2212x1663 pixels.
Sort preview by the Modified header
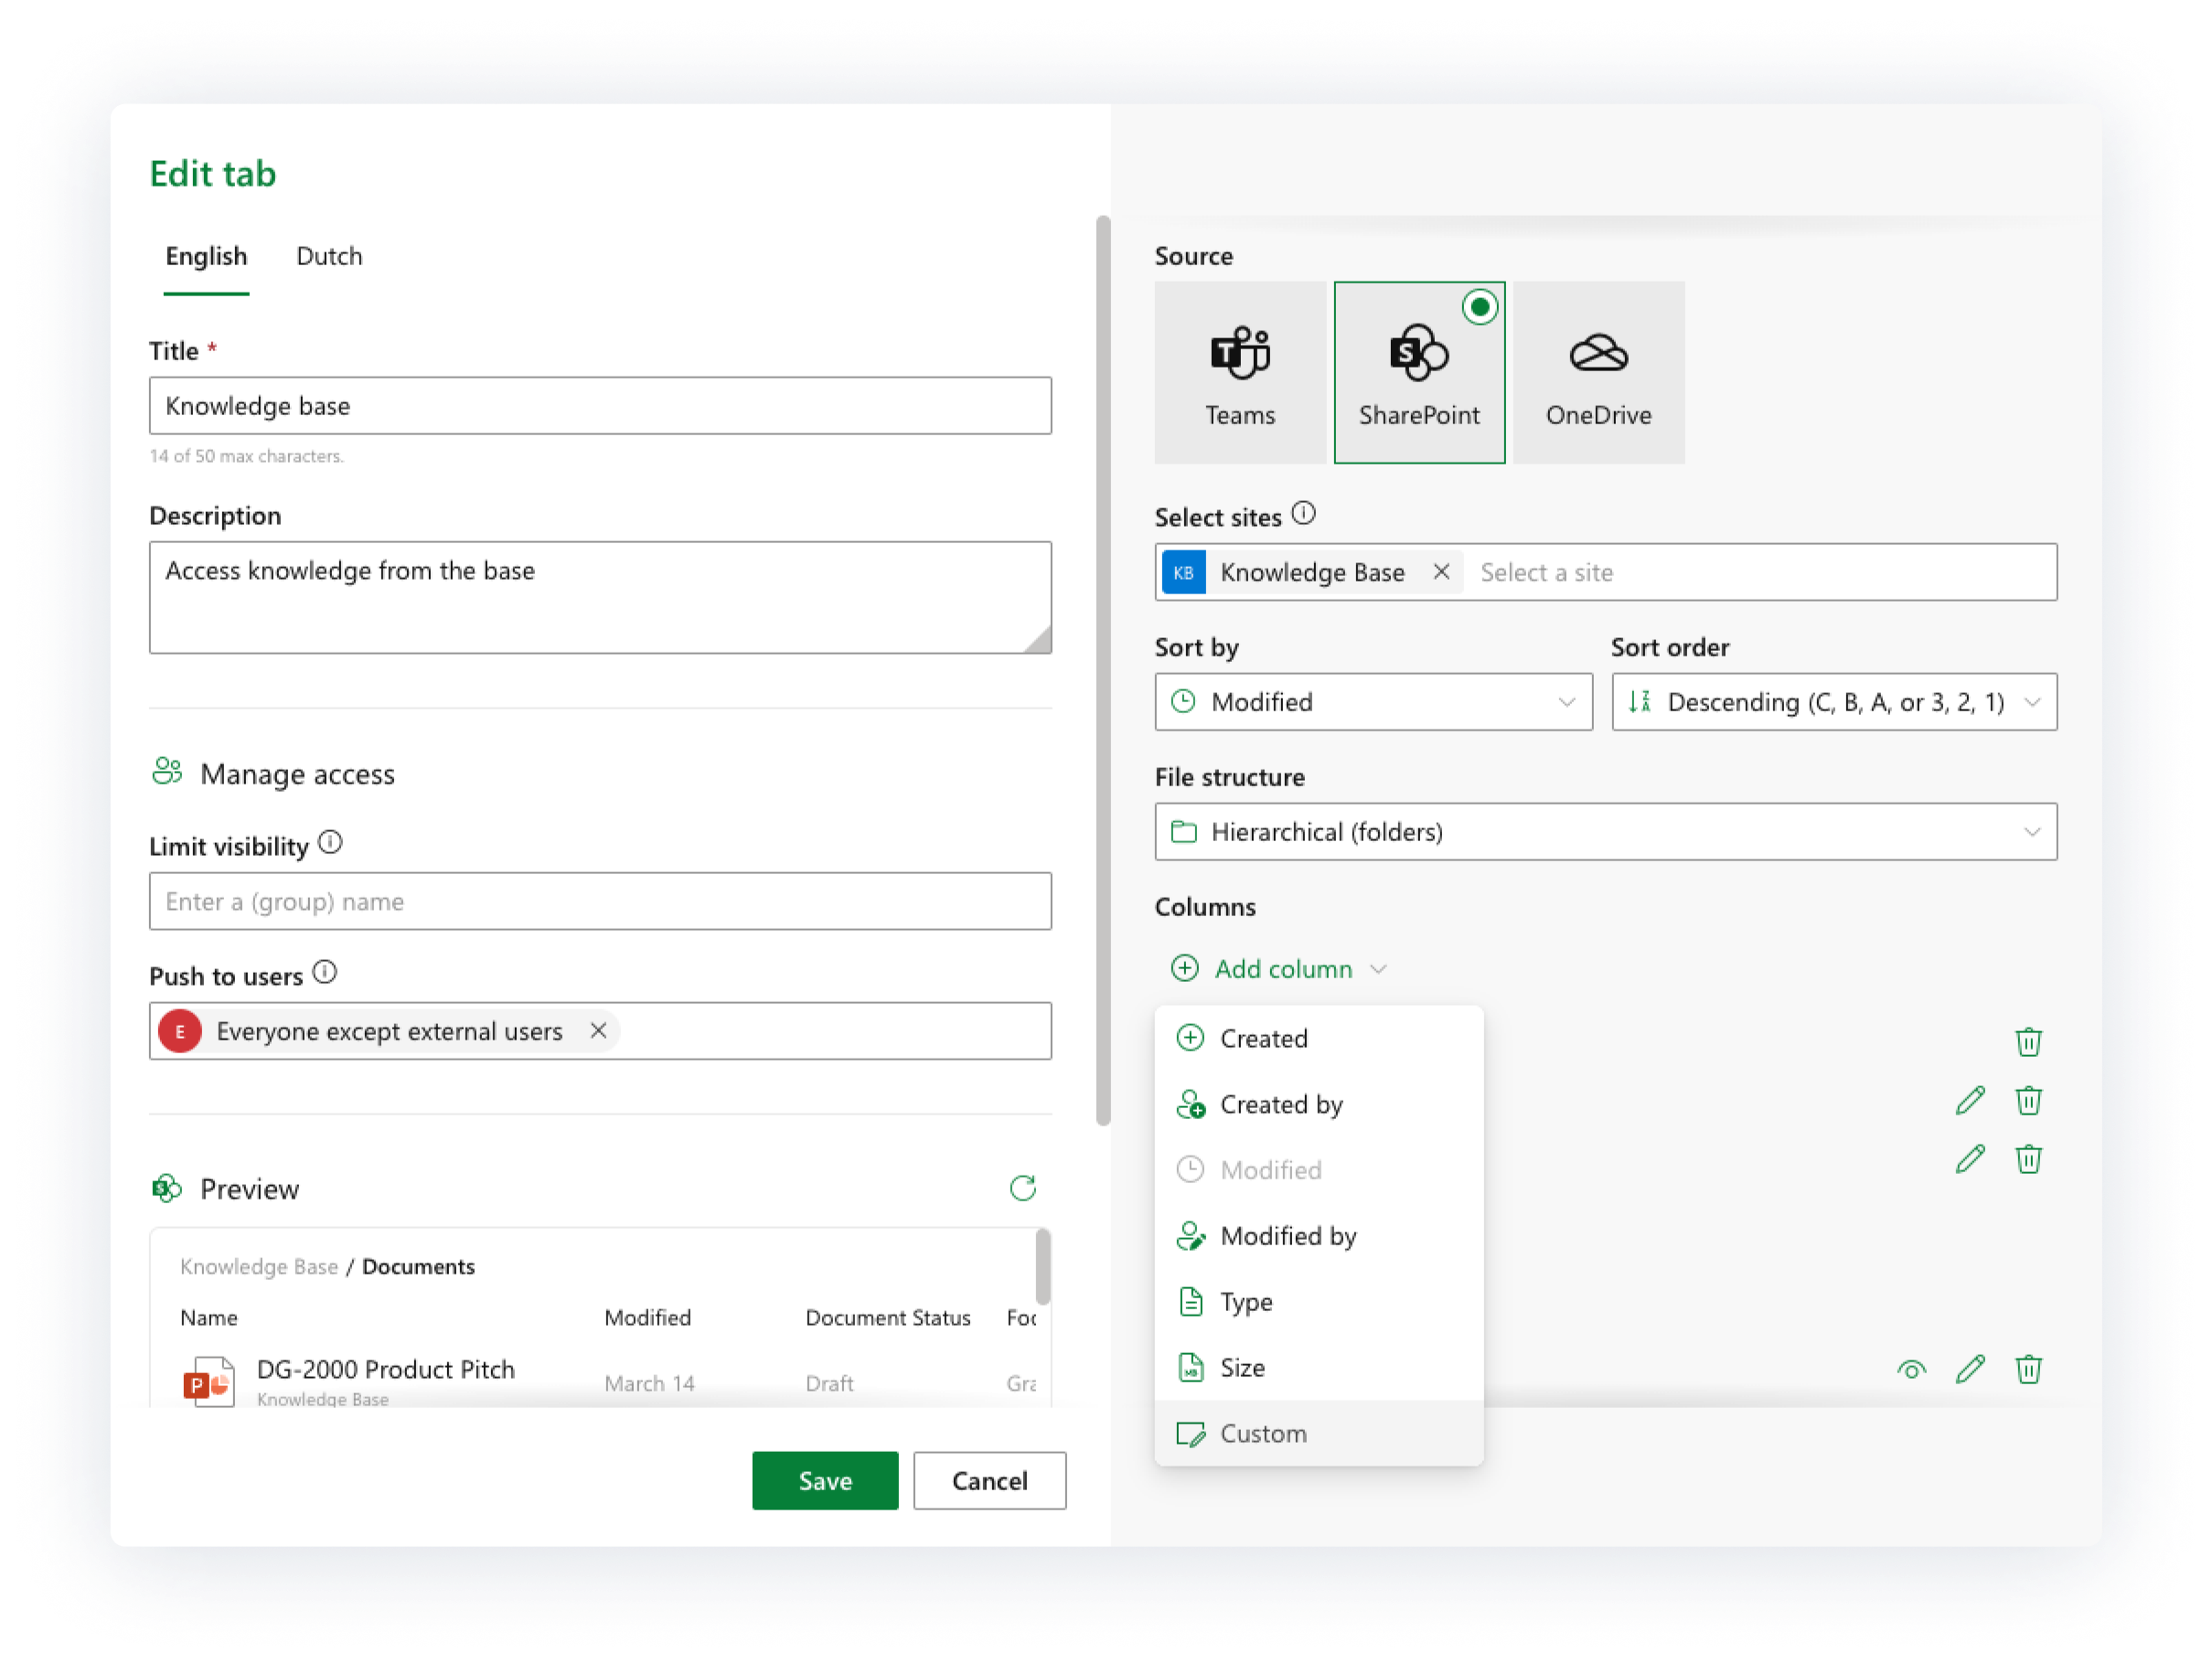[647, 1318]
